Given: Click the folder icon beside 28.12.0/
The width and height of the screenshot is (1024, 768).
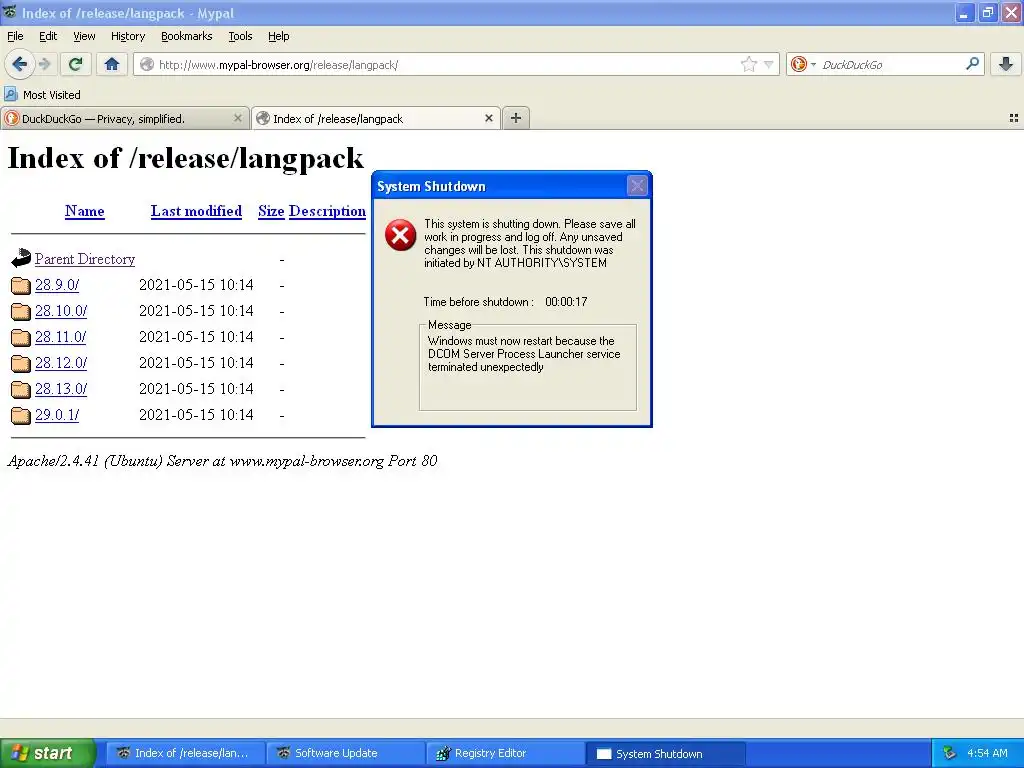Looking at the screenshot, I should [21, 363].
